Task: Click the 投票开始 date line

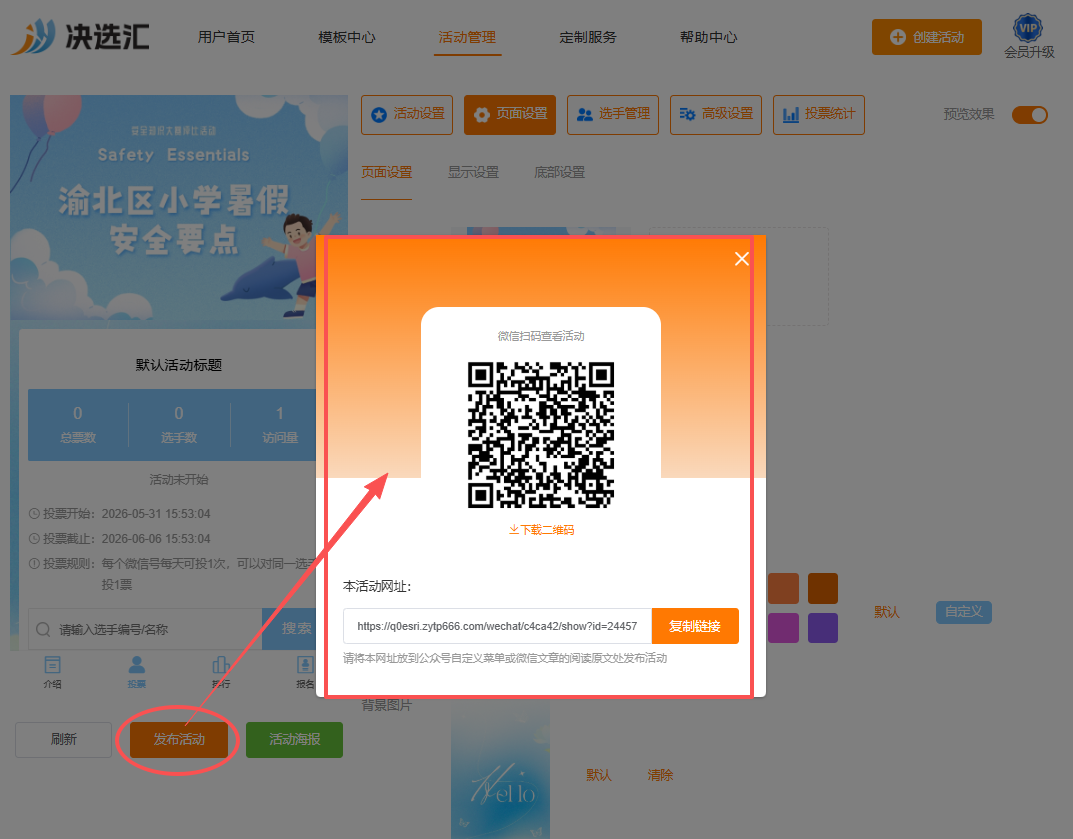Action: pos(120,514)
